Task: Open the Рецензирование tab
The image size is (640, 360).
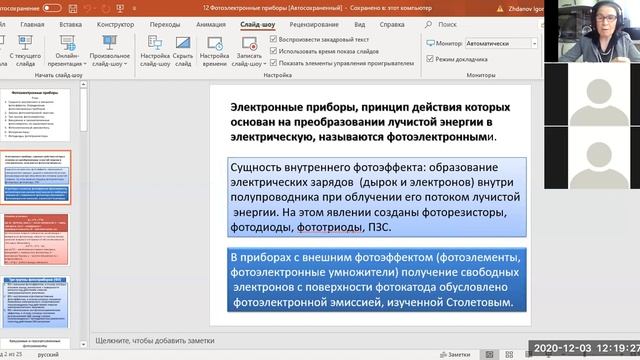Action: click(314, 24)
